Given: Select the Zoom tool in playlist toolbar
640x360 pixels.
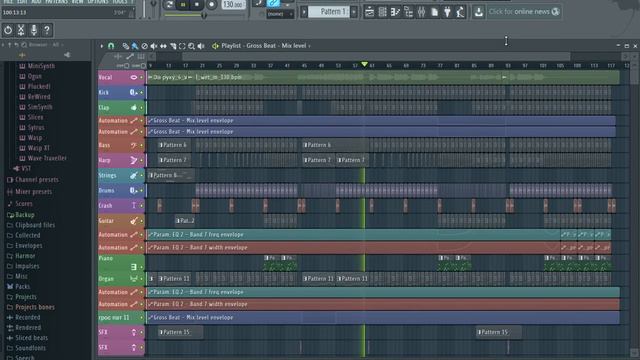Looking at the screenshot, I should 191,46.
